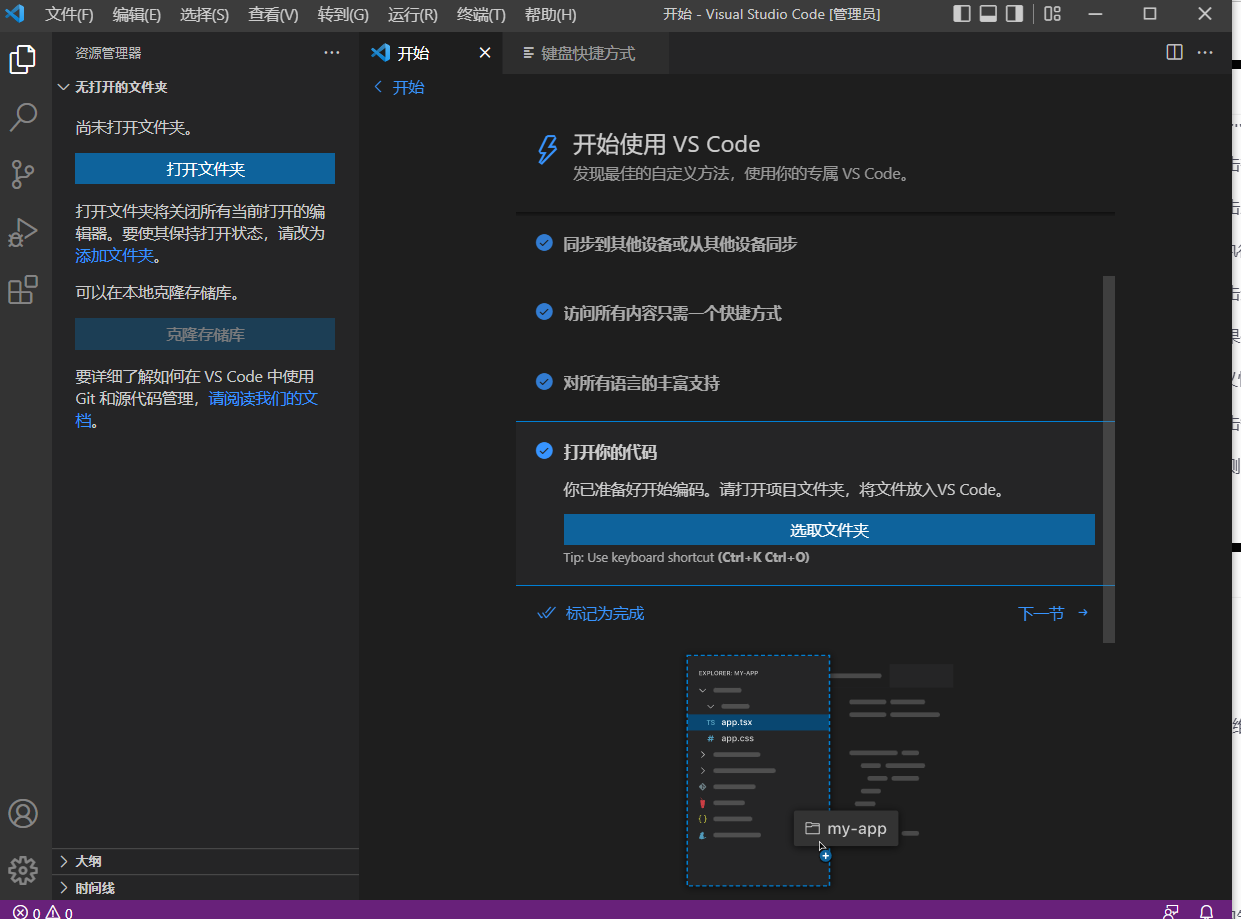Open the Explorer view in activity bar

click(x=23, y=60)
